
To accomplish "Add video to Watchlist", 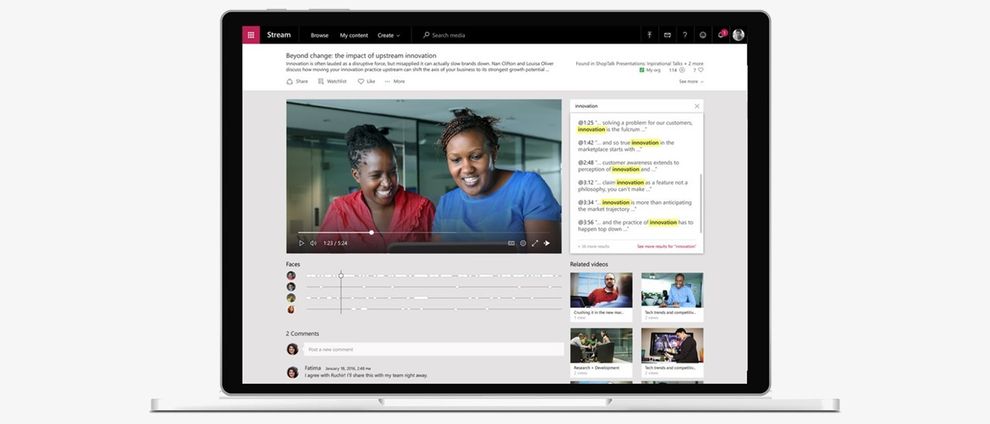I will pyautogui.click(x=332, y=81).
